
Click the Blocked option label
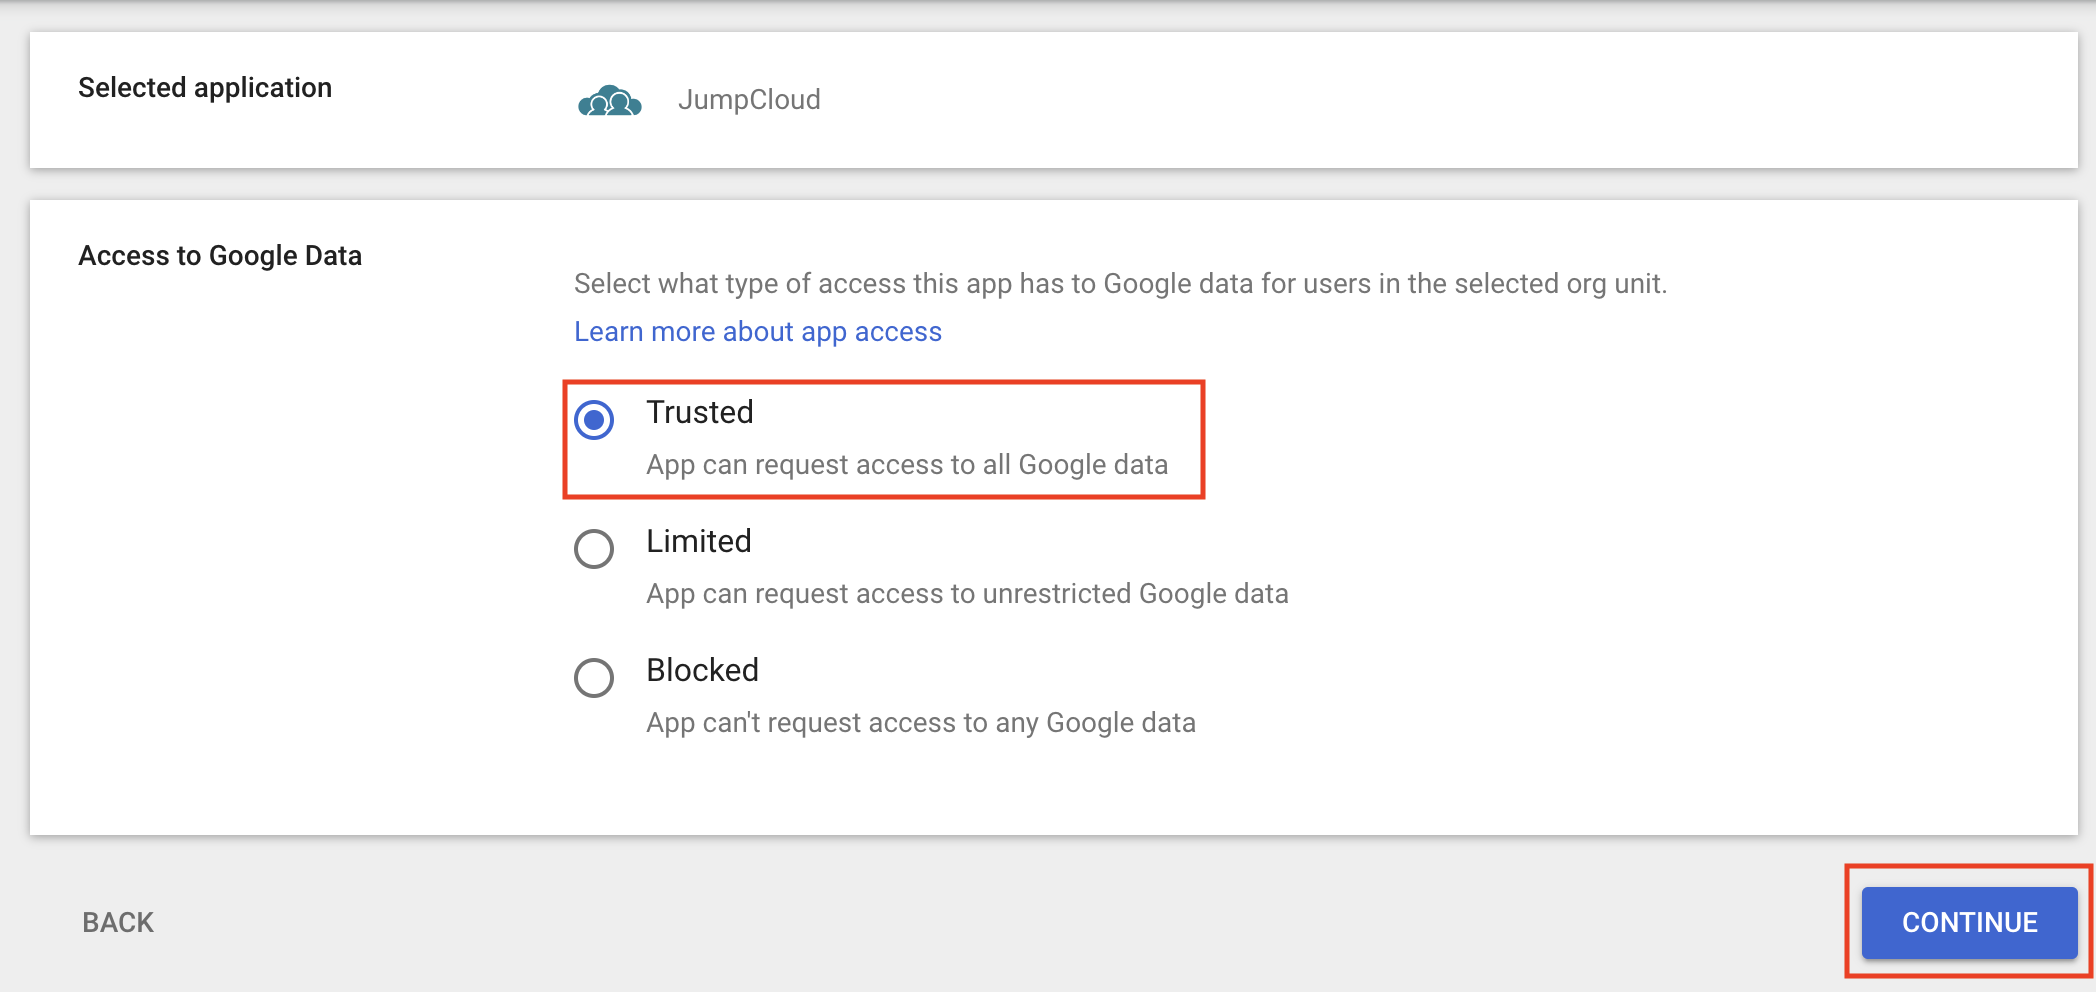point(702,670)
